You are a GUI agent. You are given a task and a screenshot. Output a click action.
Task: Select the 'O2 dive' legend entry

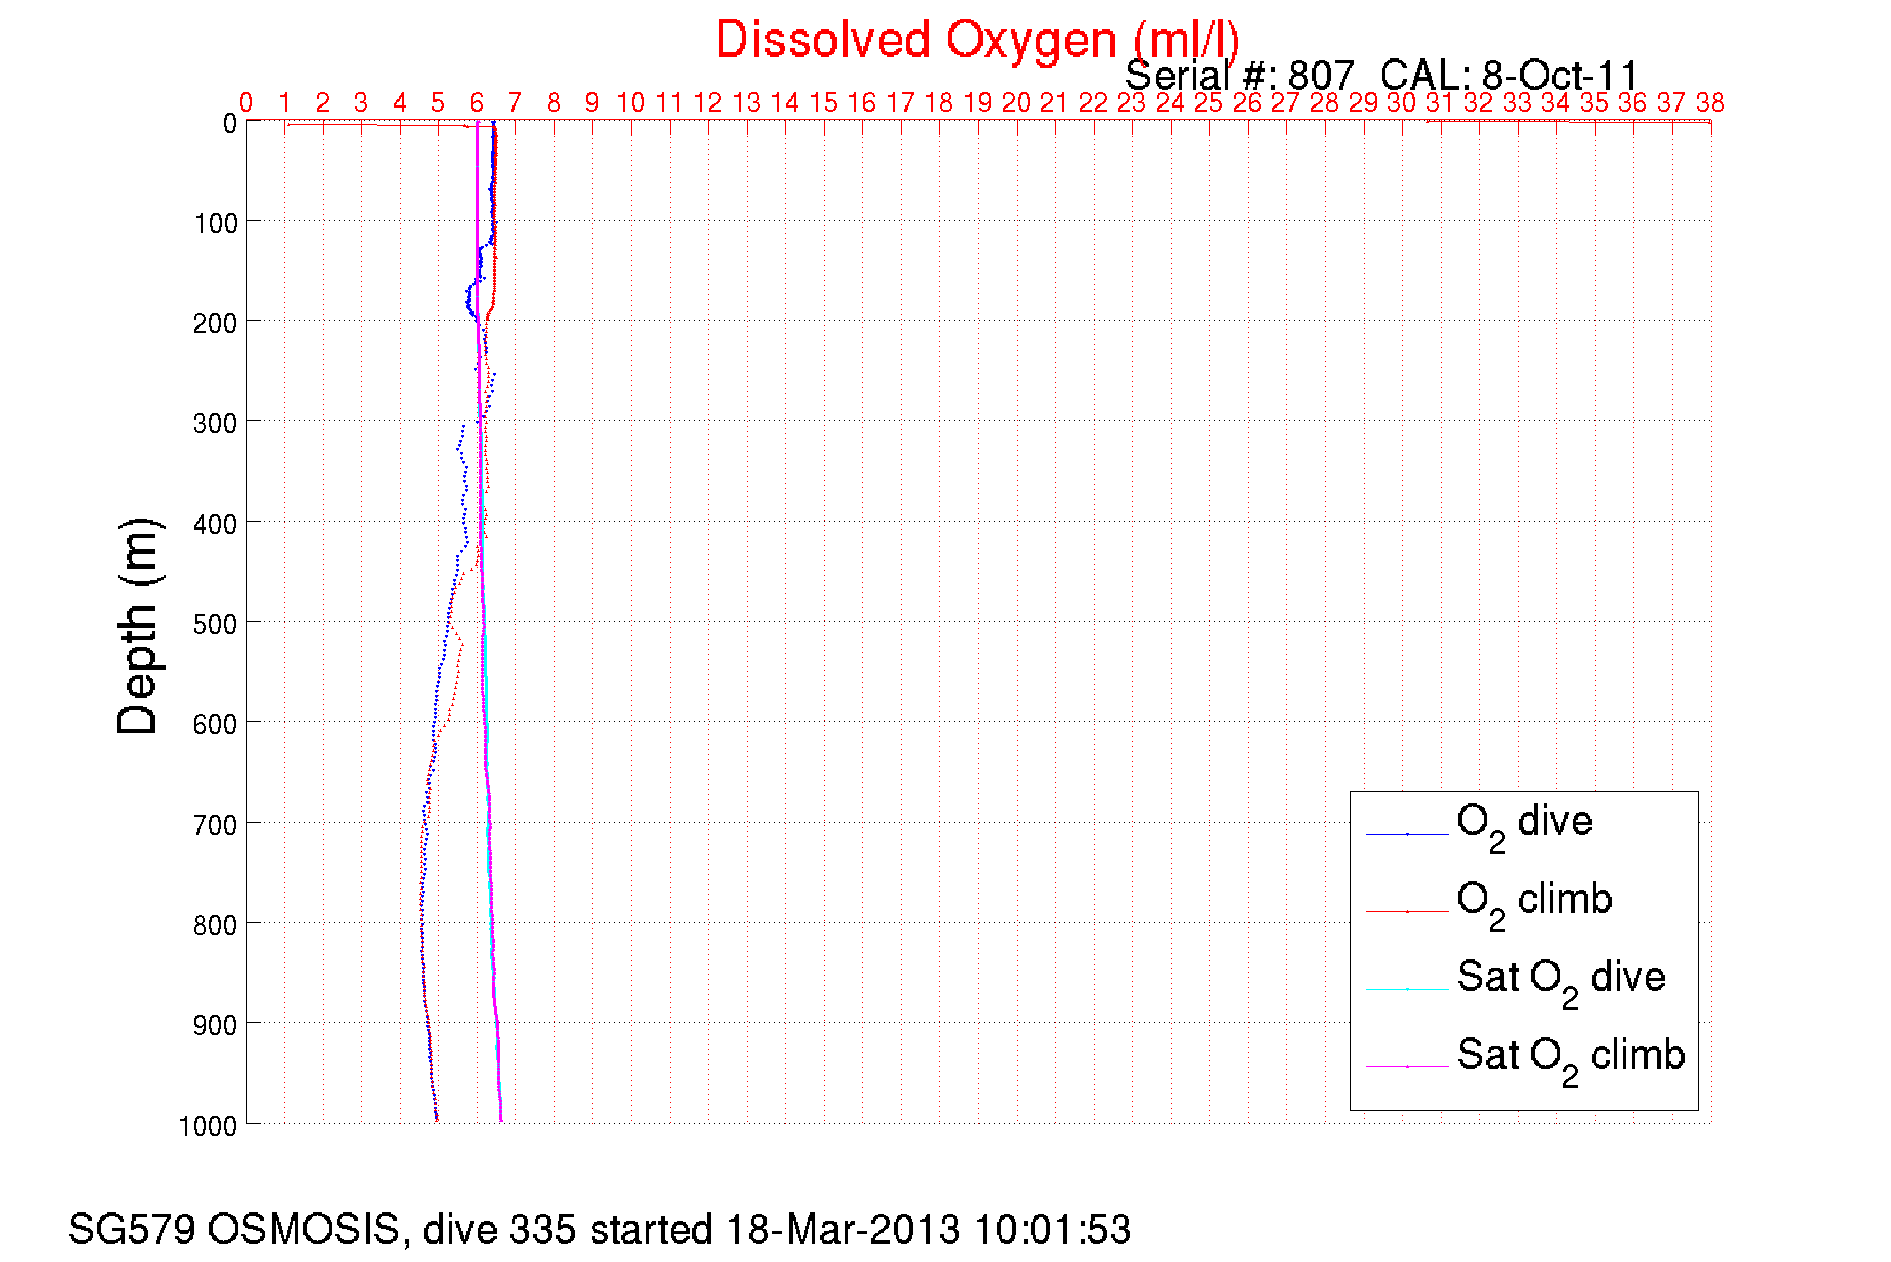(1524, 827)
